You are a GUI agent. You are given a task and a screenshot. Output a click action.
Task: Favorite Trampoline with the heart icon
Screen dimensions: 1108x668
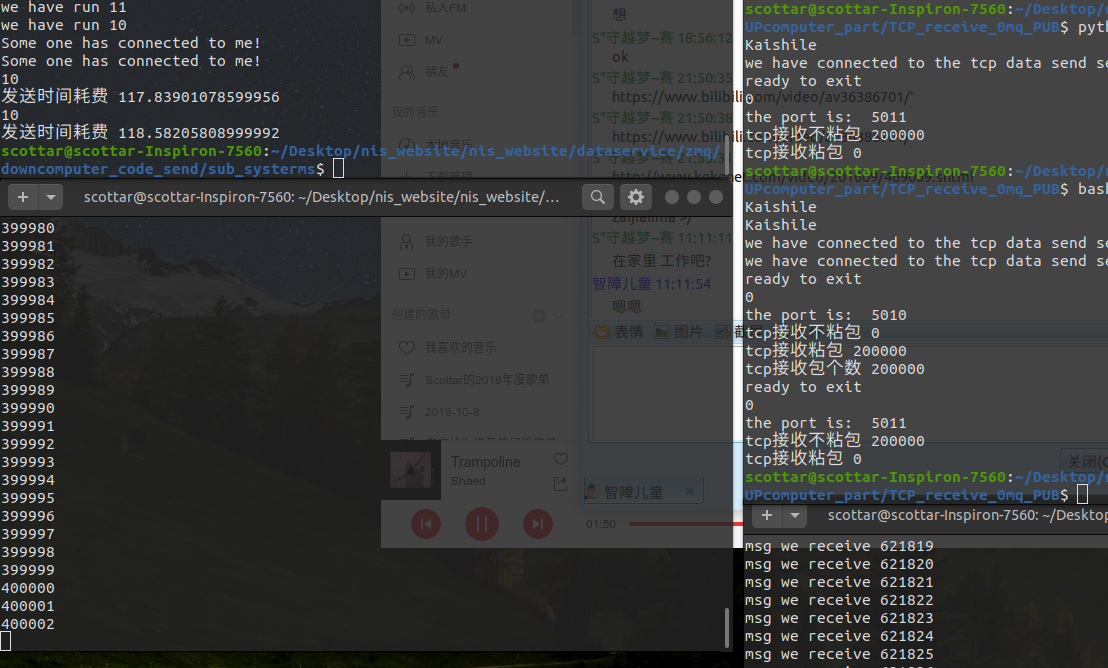click(x=560, y=460)
